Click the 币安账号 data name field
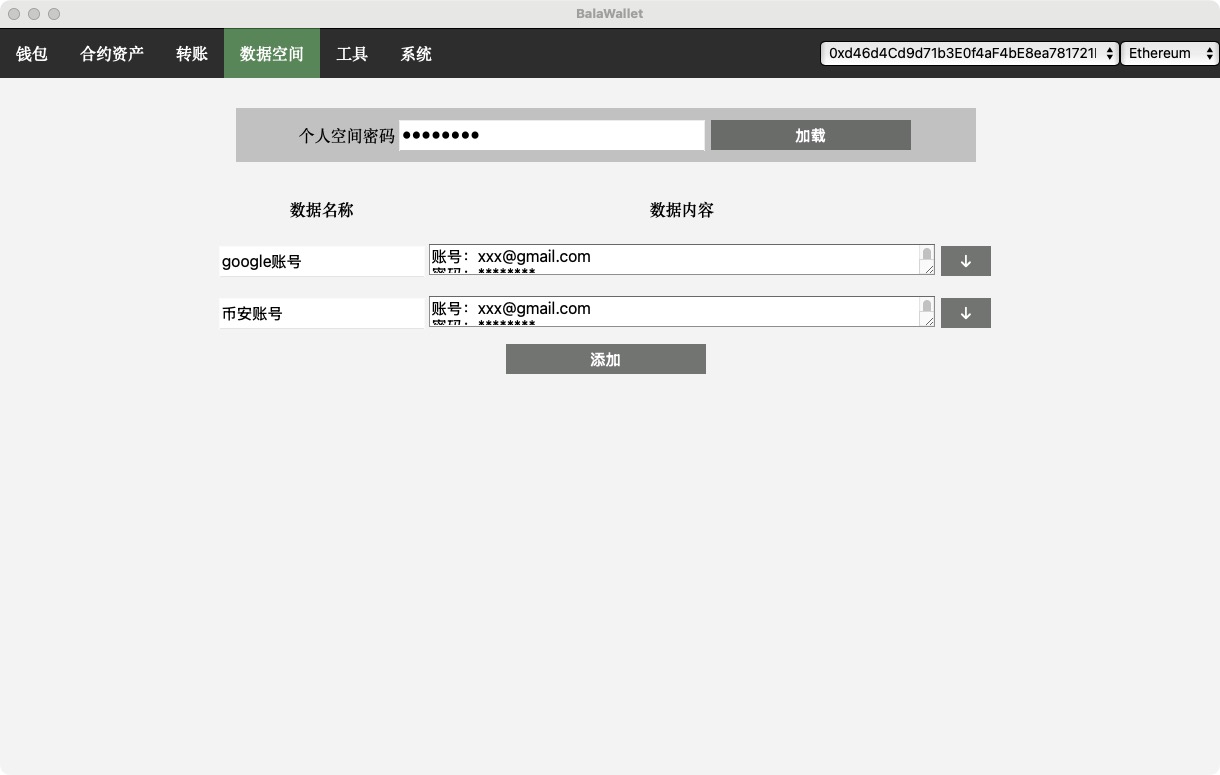The width and height of the screenshot is (1220, 775). pyautogui.click(x=322, y=313)
